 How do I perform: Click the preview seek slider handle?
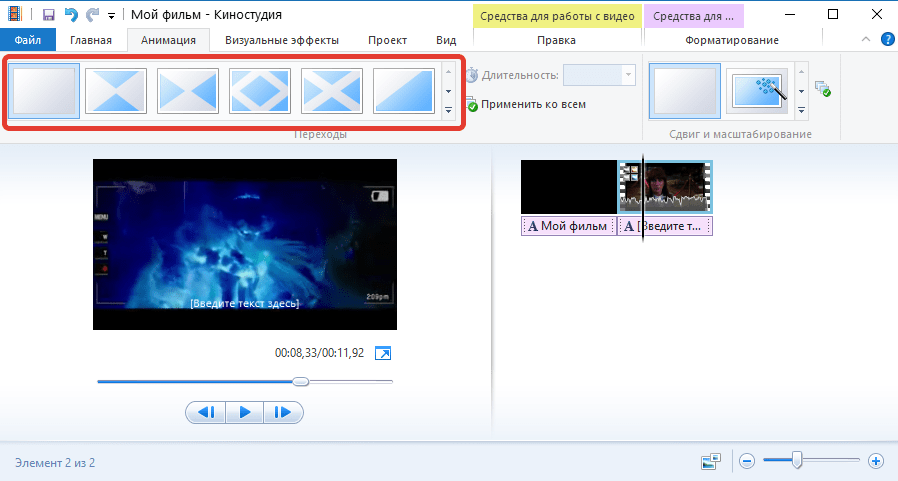301,381
